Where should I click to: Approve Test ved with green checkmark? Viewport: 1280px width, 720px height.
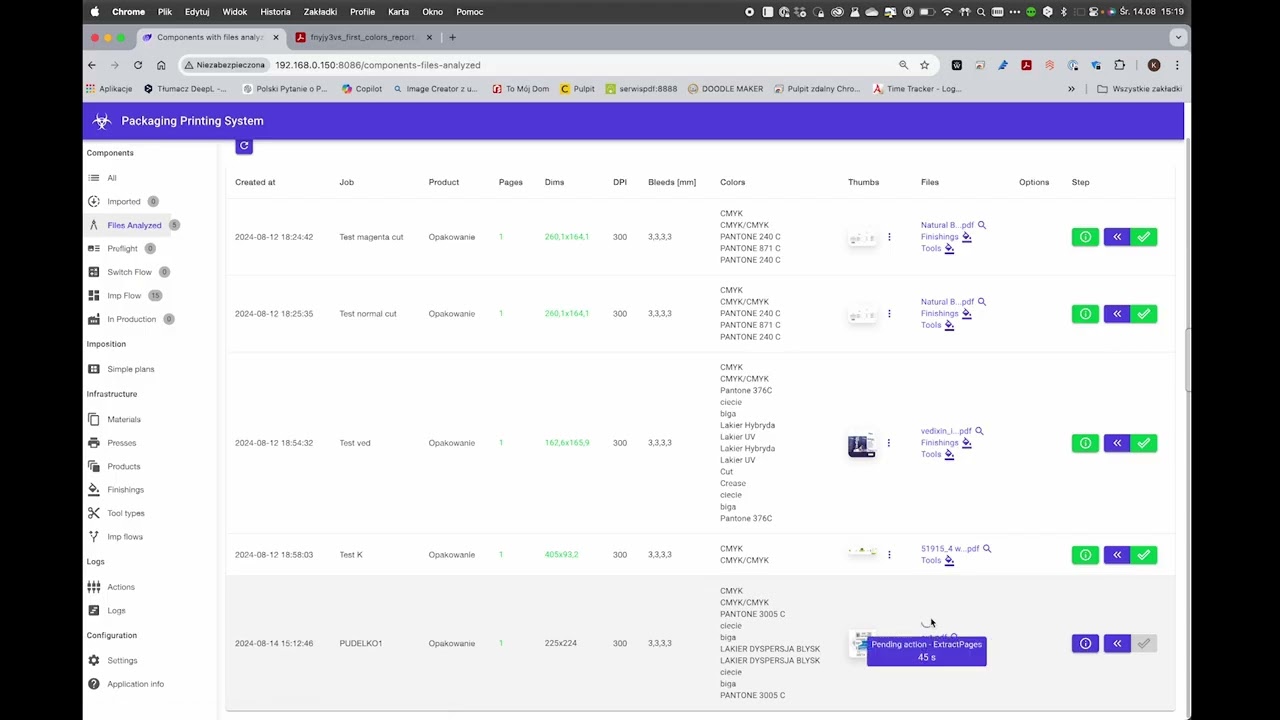[1144, 443]
